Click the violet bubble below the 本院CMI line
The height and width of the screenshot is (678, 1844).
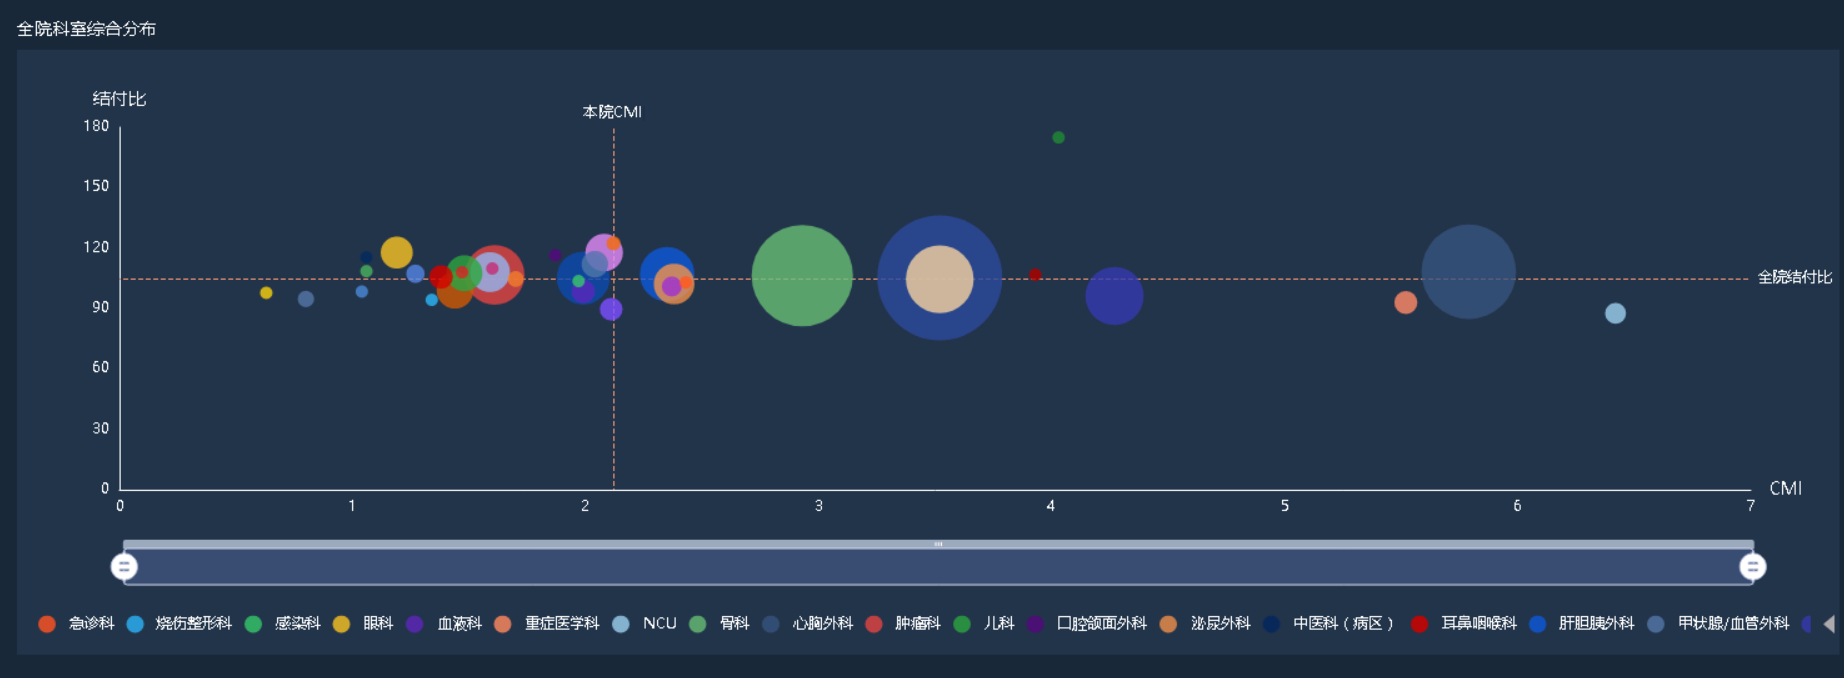point(611,309)
